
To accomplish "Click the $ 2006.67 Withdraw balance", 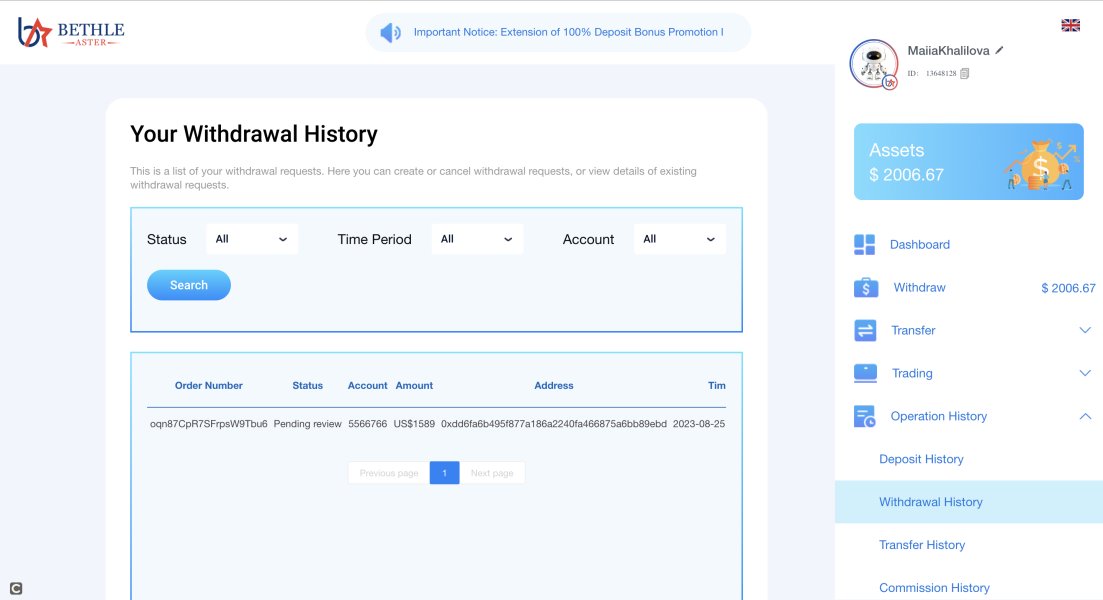I will tap(1068, 288).
